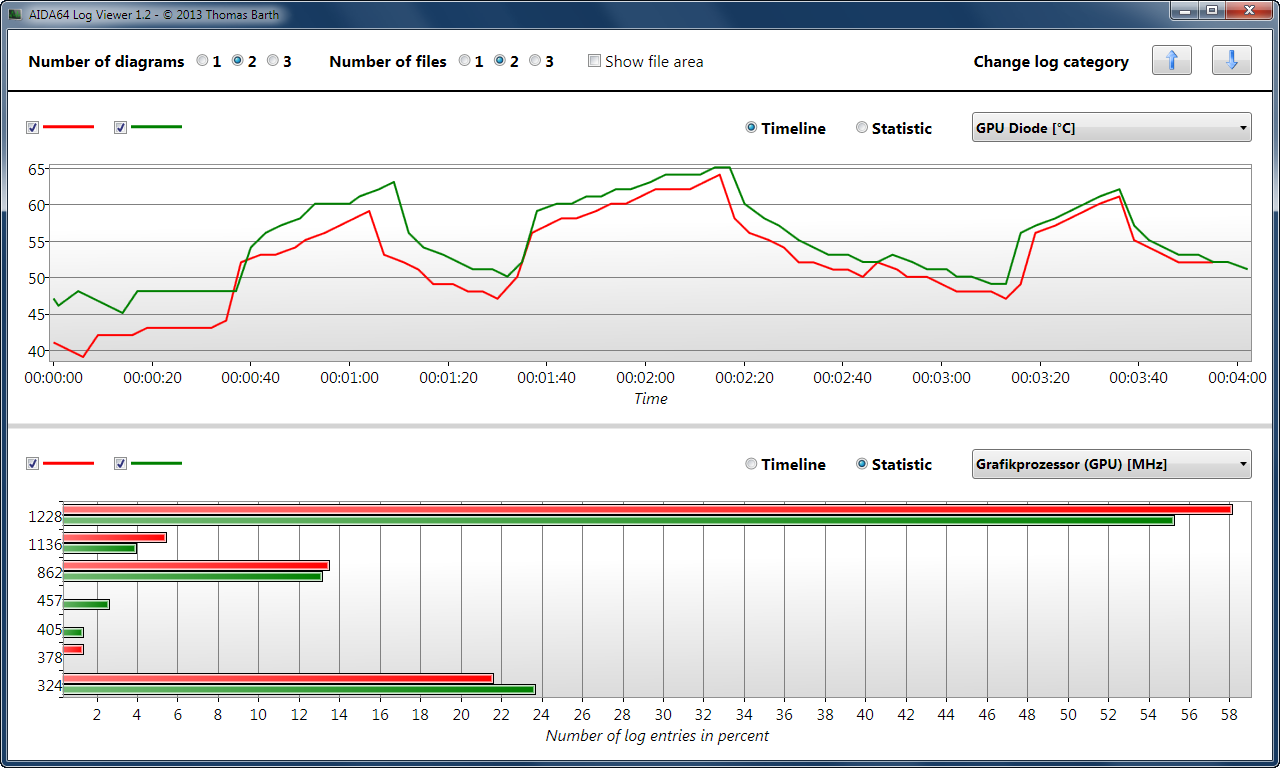1280x768 pixels.
Task: Click the 378 frequency axis label
Action: click(49, 657)
